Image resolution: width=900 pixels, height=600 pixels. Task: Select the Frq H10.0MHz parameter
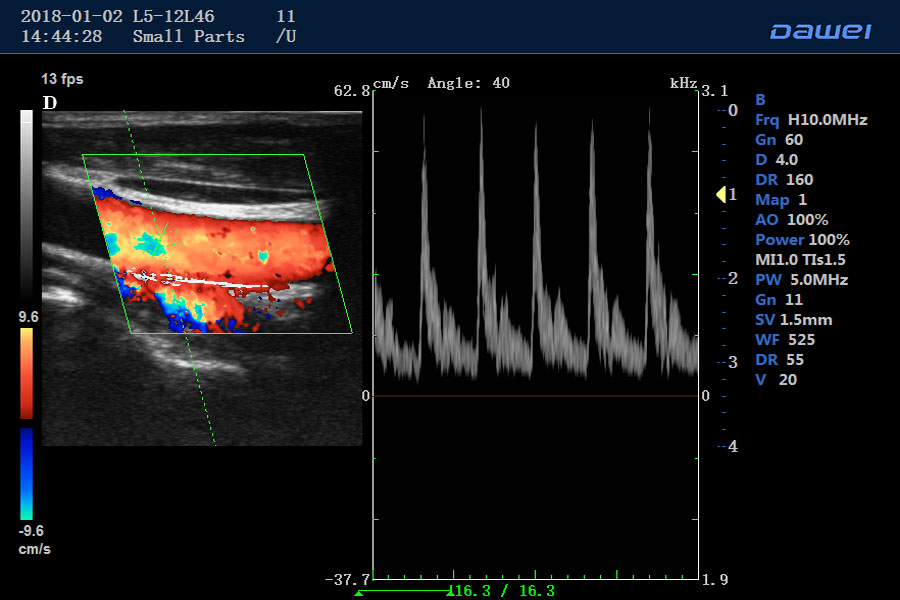811,120
